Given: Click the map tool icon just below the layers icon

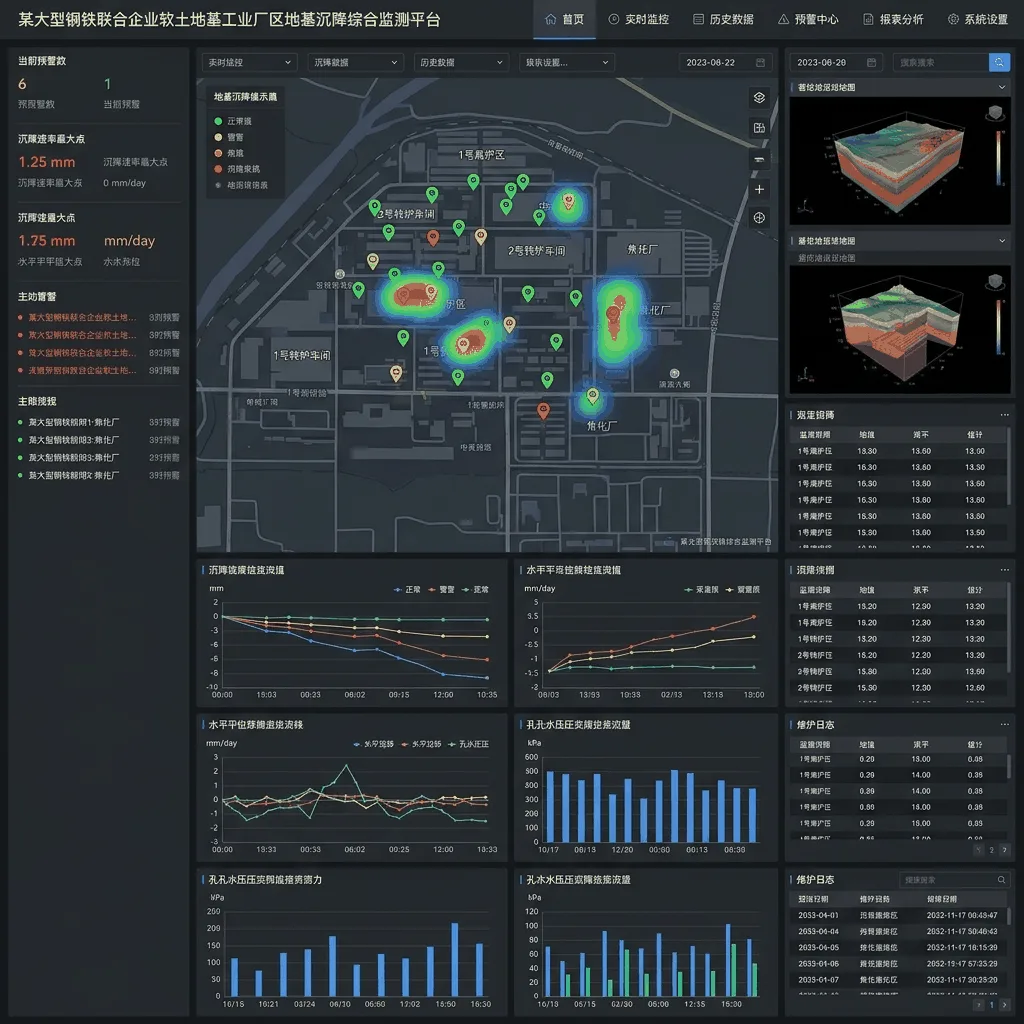Looking at the screenshot, I should click(759, 128).
